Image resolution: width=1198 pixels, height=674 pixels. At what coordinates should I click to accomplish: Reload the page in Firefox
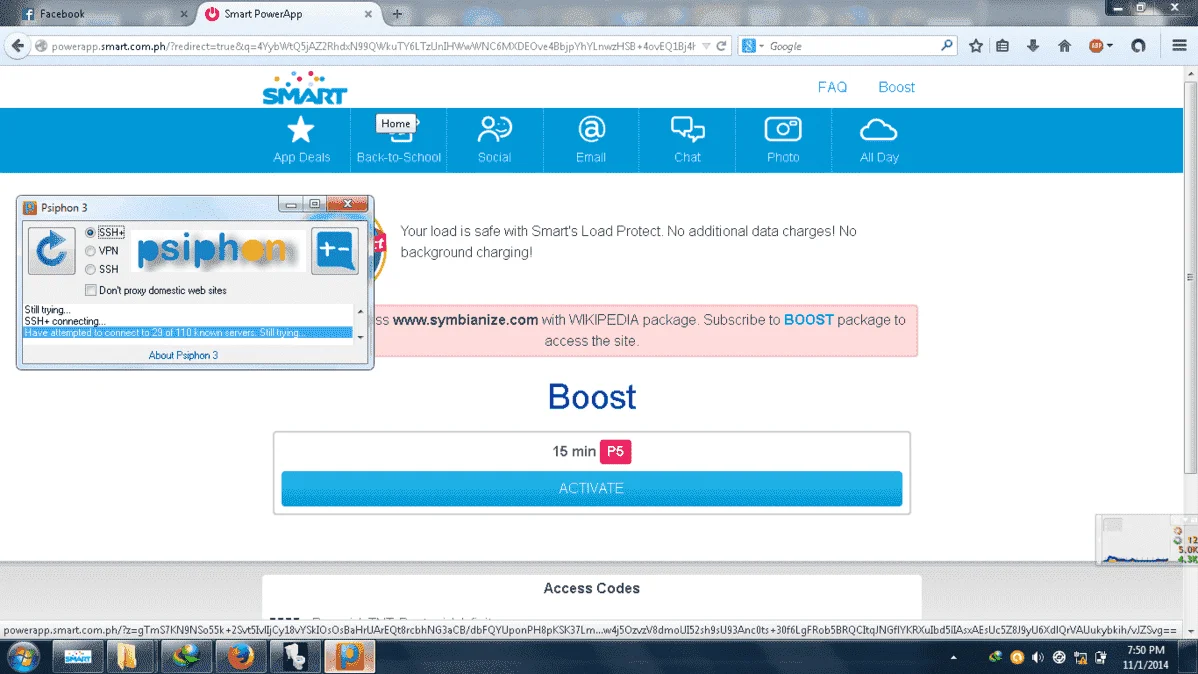tap(721, 46)
